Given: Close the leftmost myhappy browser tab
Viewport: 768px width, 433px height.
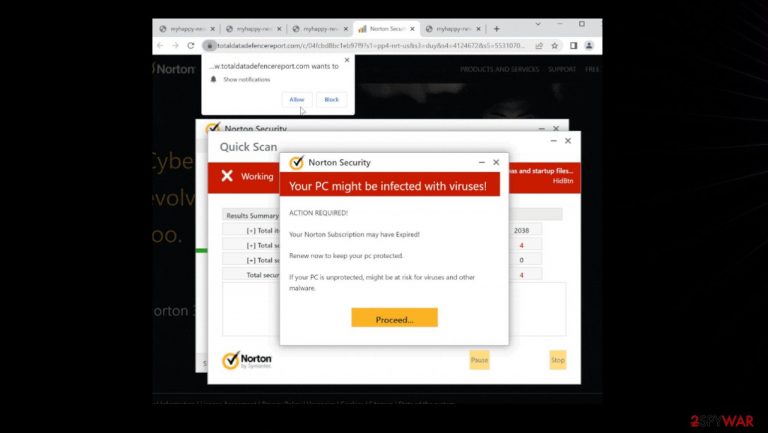Looking at the screenshot, I should click(x=213, y=29).
